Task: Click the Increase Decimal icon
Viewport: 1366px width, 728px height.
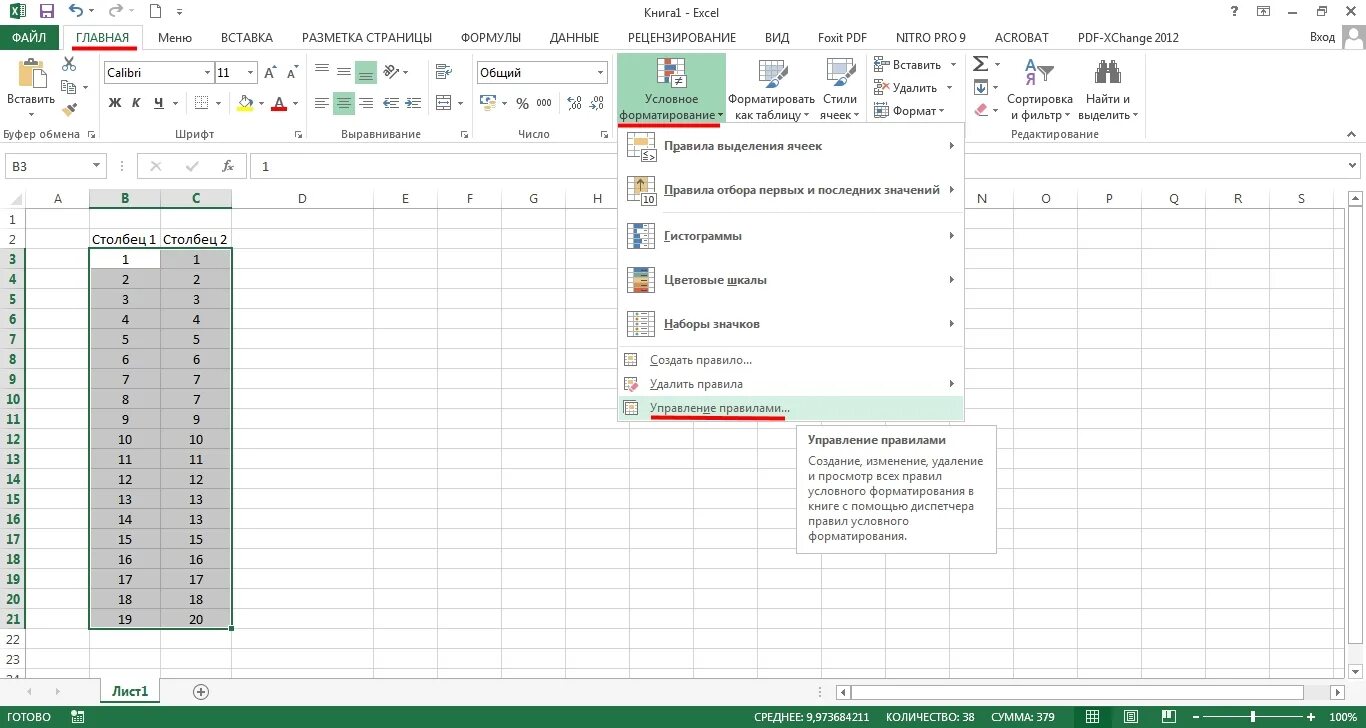Action: click(573, 103)
